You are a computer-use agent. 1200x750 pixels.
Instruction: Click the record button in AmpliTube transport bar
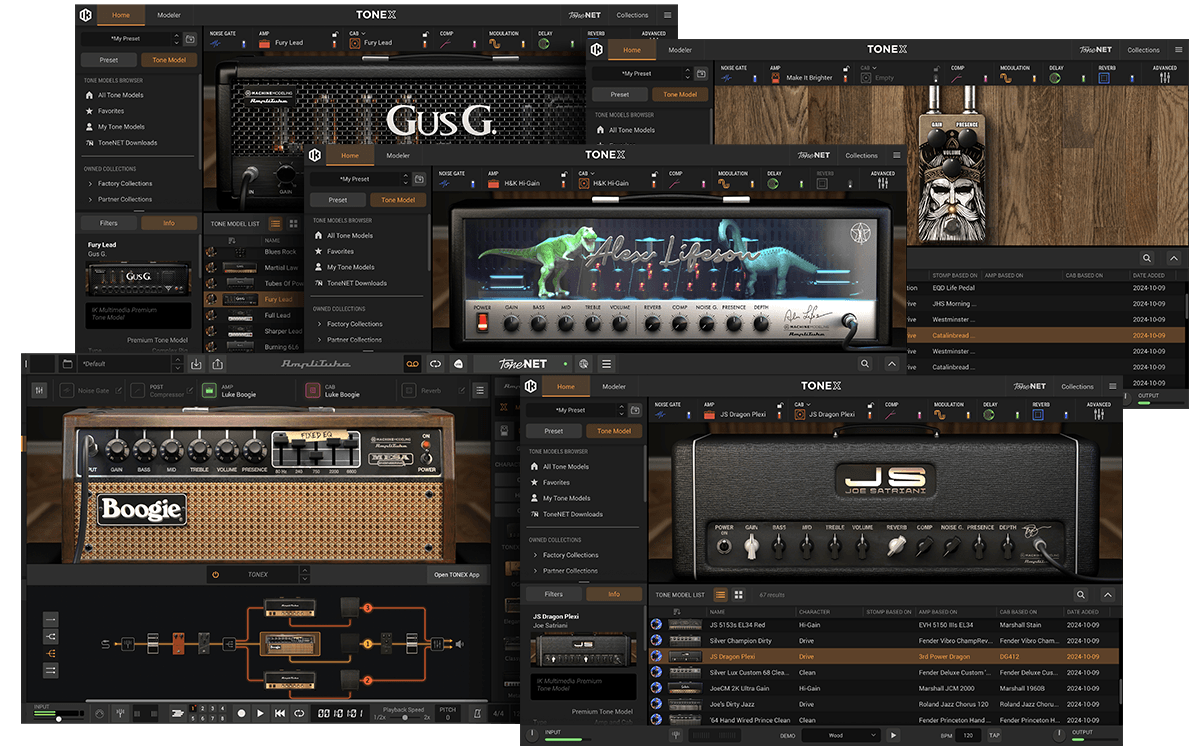coord(241,713)
